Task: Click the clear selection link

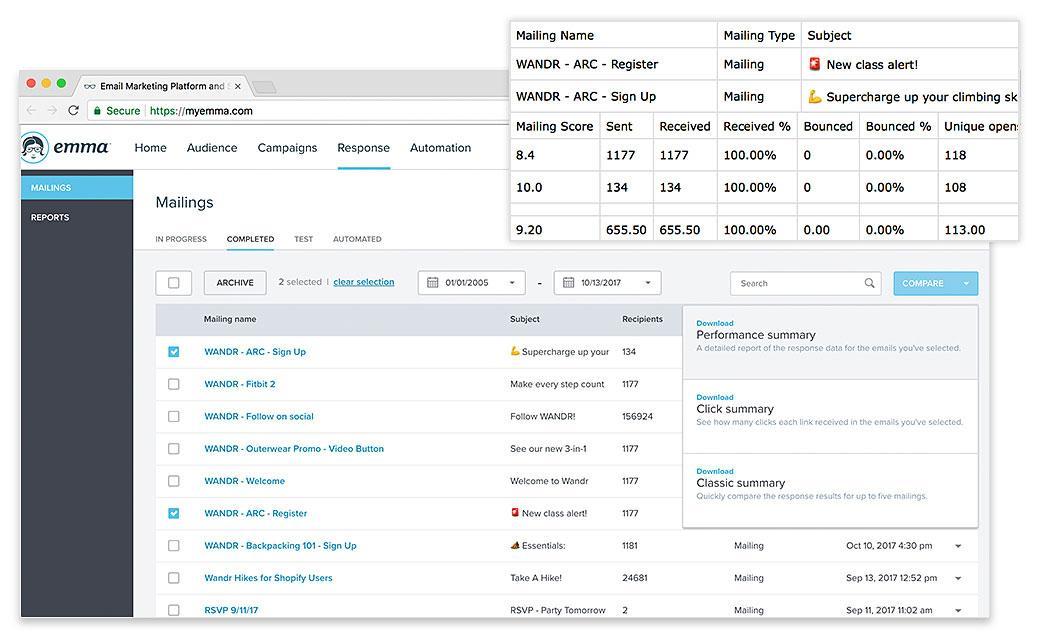Action: tap(363, 282)
